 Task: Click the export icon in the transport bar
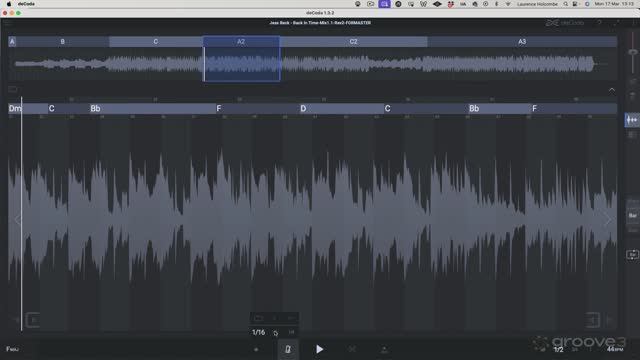click(384, 349)
